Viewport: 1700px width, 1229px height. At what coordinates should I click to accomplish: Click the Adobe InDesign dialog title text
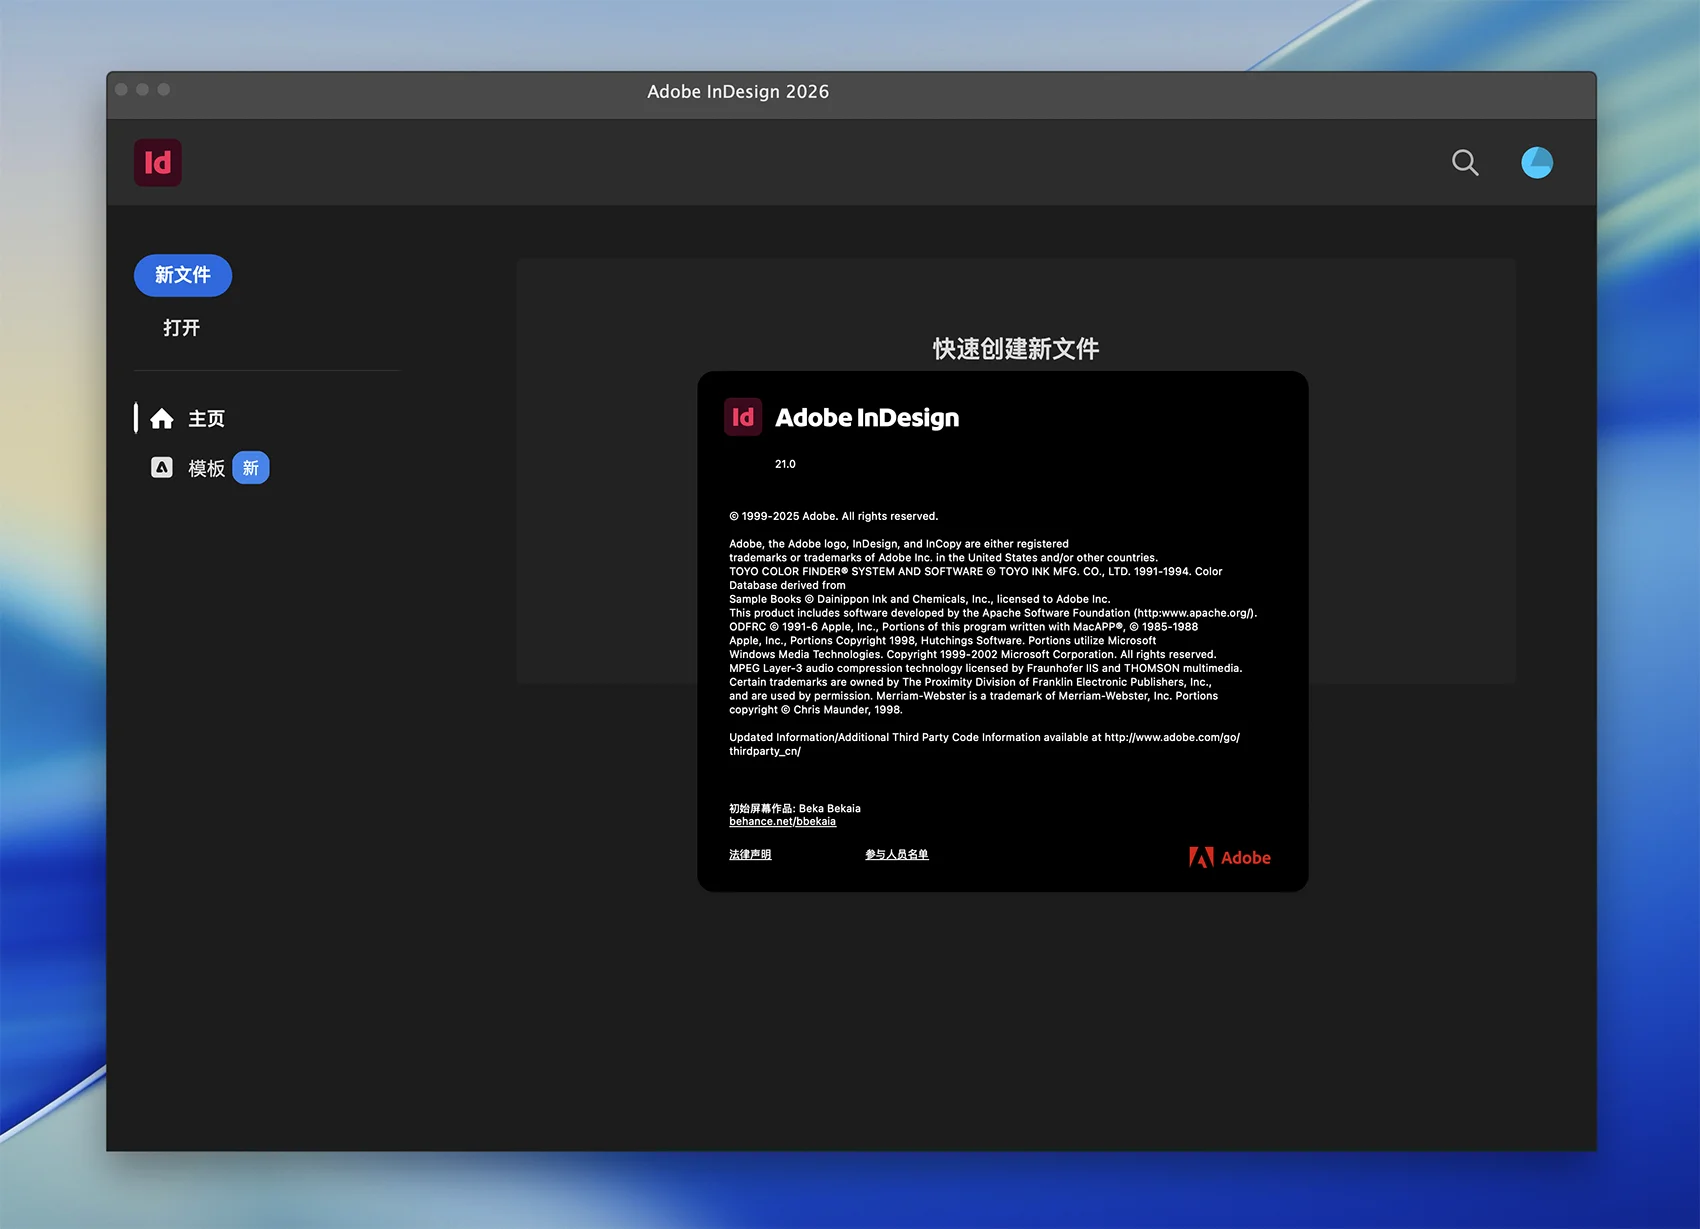point(867,418)
